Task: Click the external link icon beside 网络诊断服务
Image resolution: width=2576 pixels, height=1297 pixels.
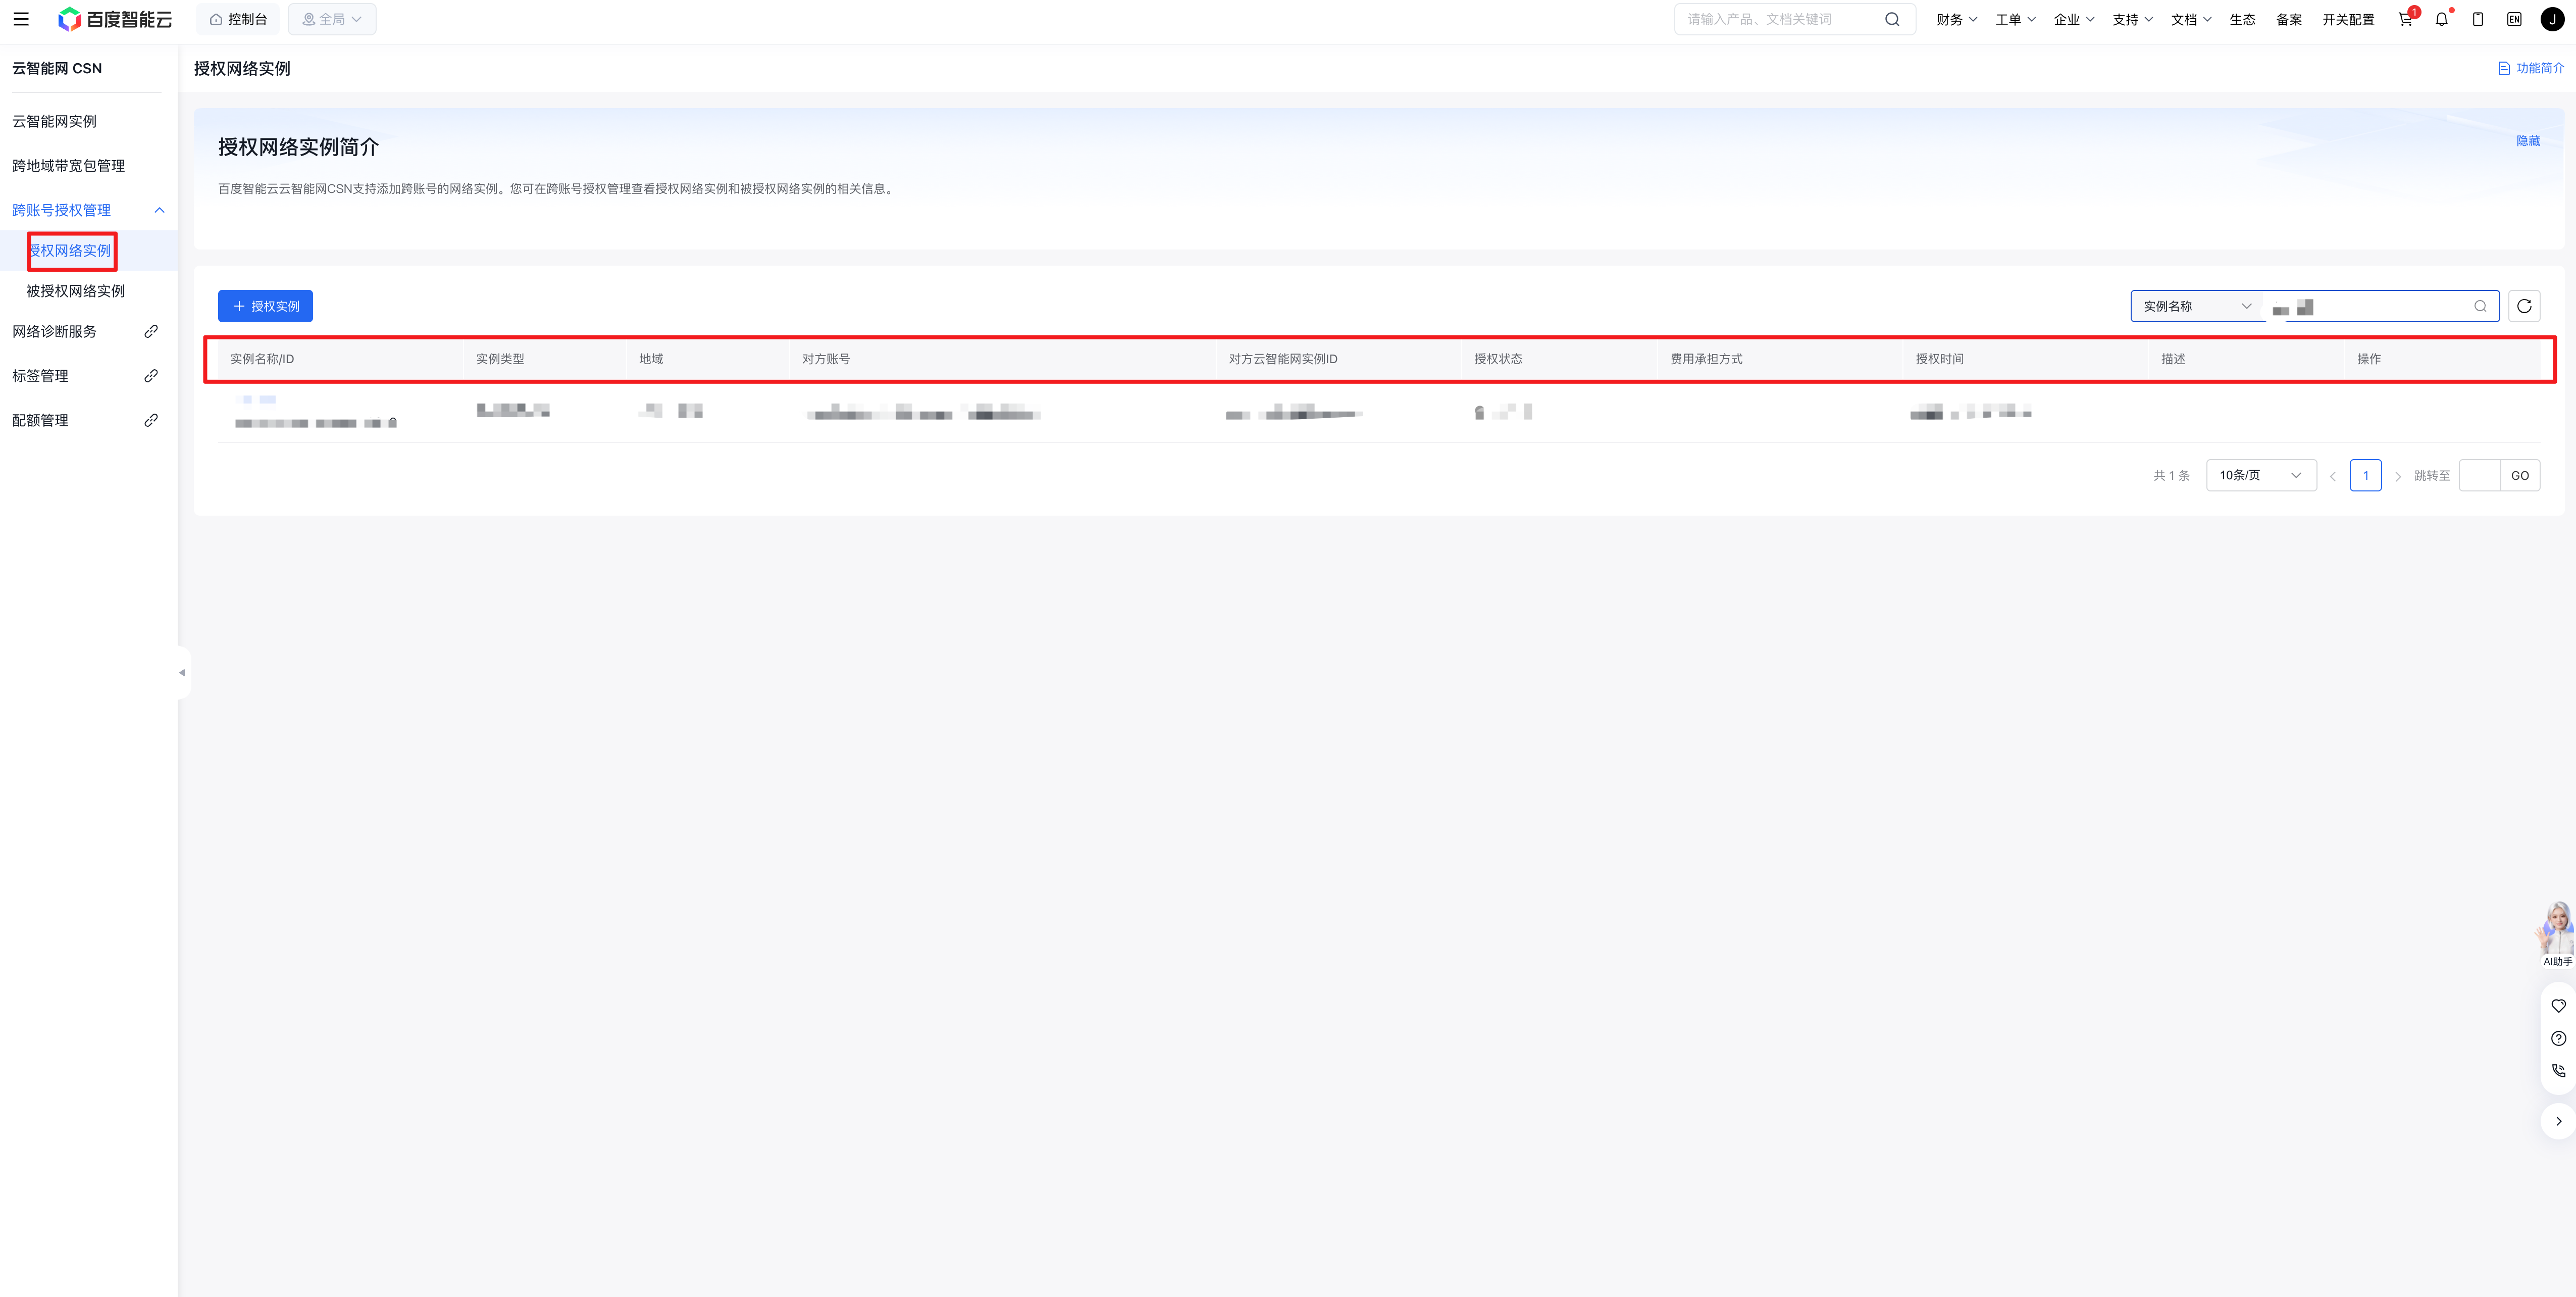Action: point(151,331)
